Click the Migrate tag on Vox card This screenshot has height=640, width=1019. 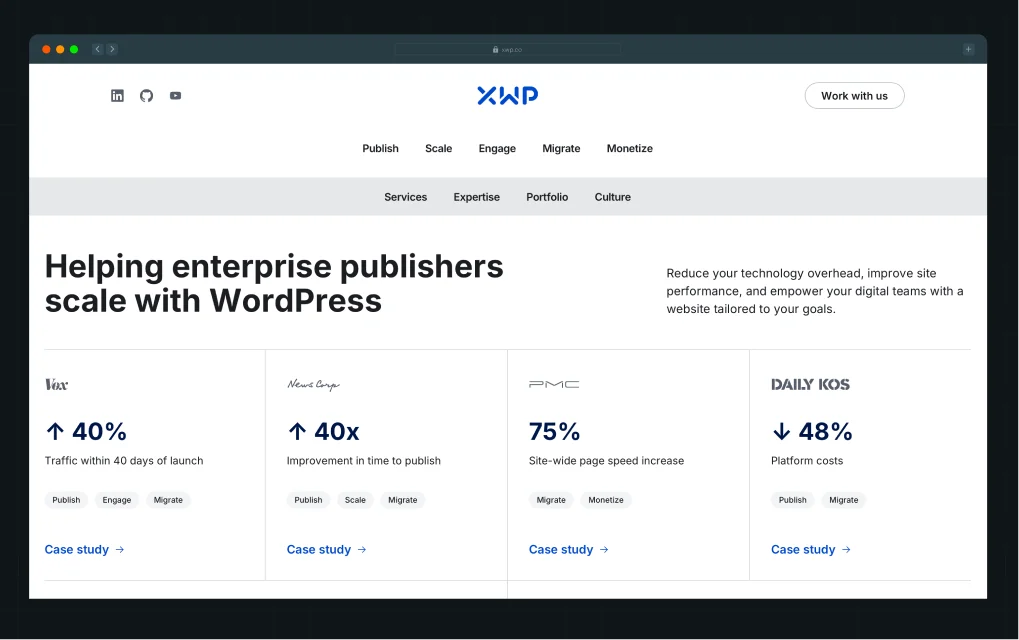pos(168,500)
